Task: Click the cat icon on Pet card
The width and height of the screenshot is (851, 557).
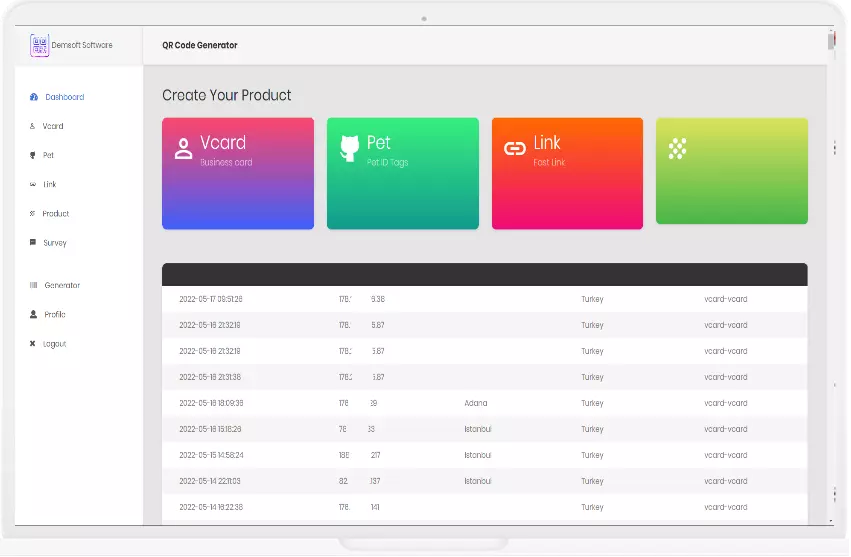Action: 349,147
